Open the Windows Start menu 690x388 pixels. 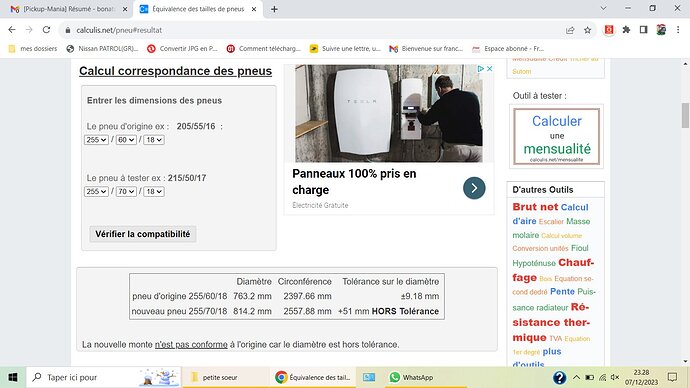click(x=13, y=377)
